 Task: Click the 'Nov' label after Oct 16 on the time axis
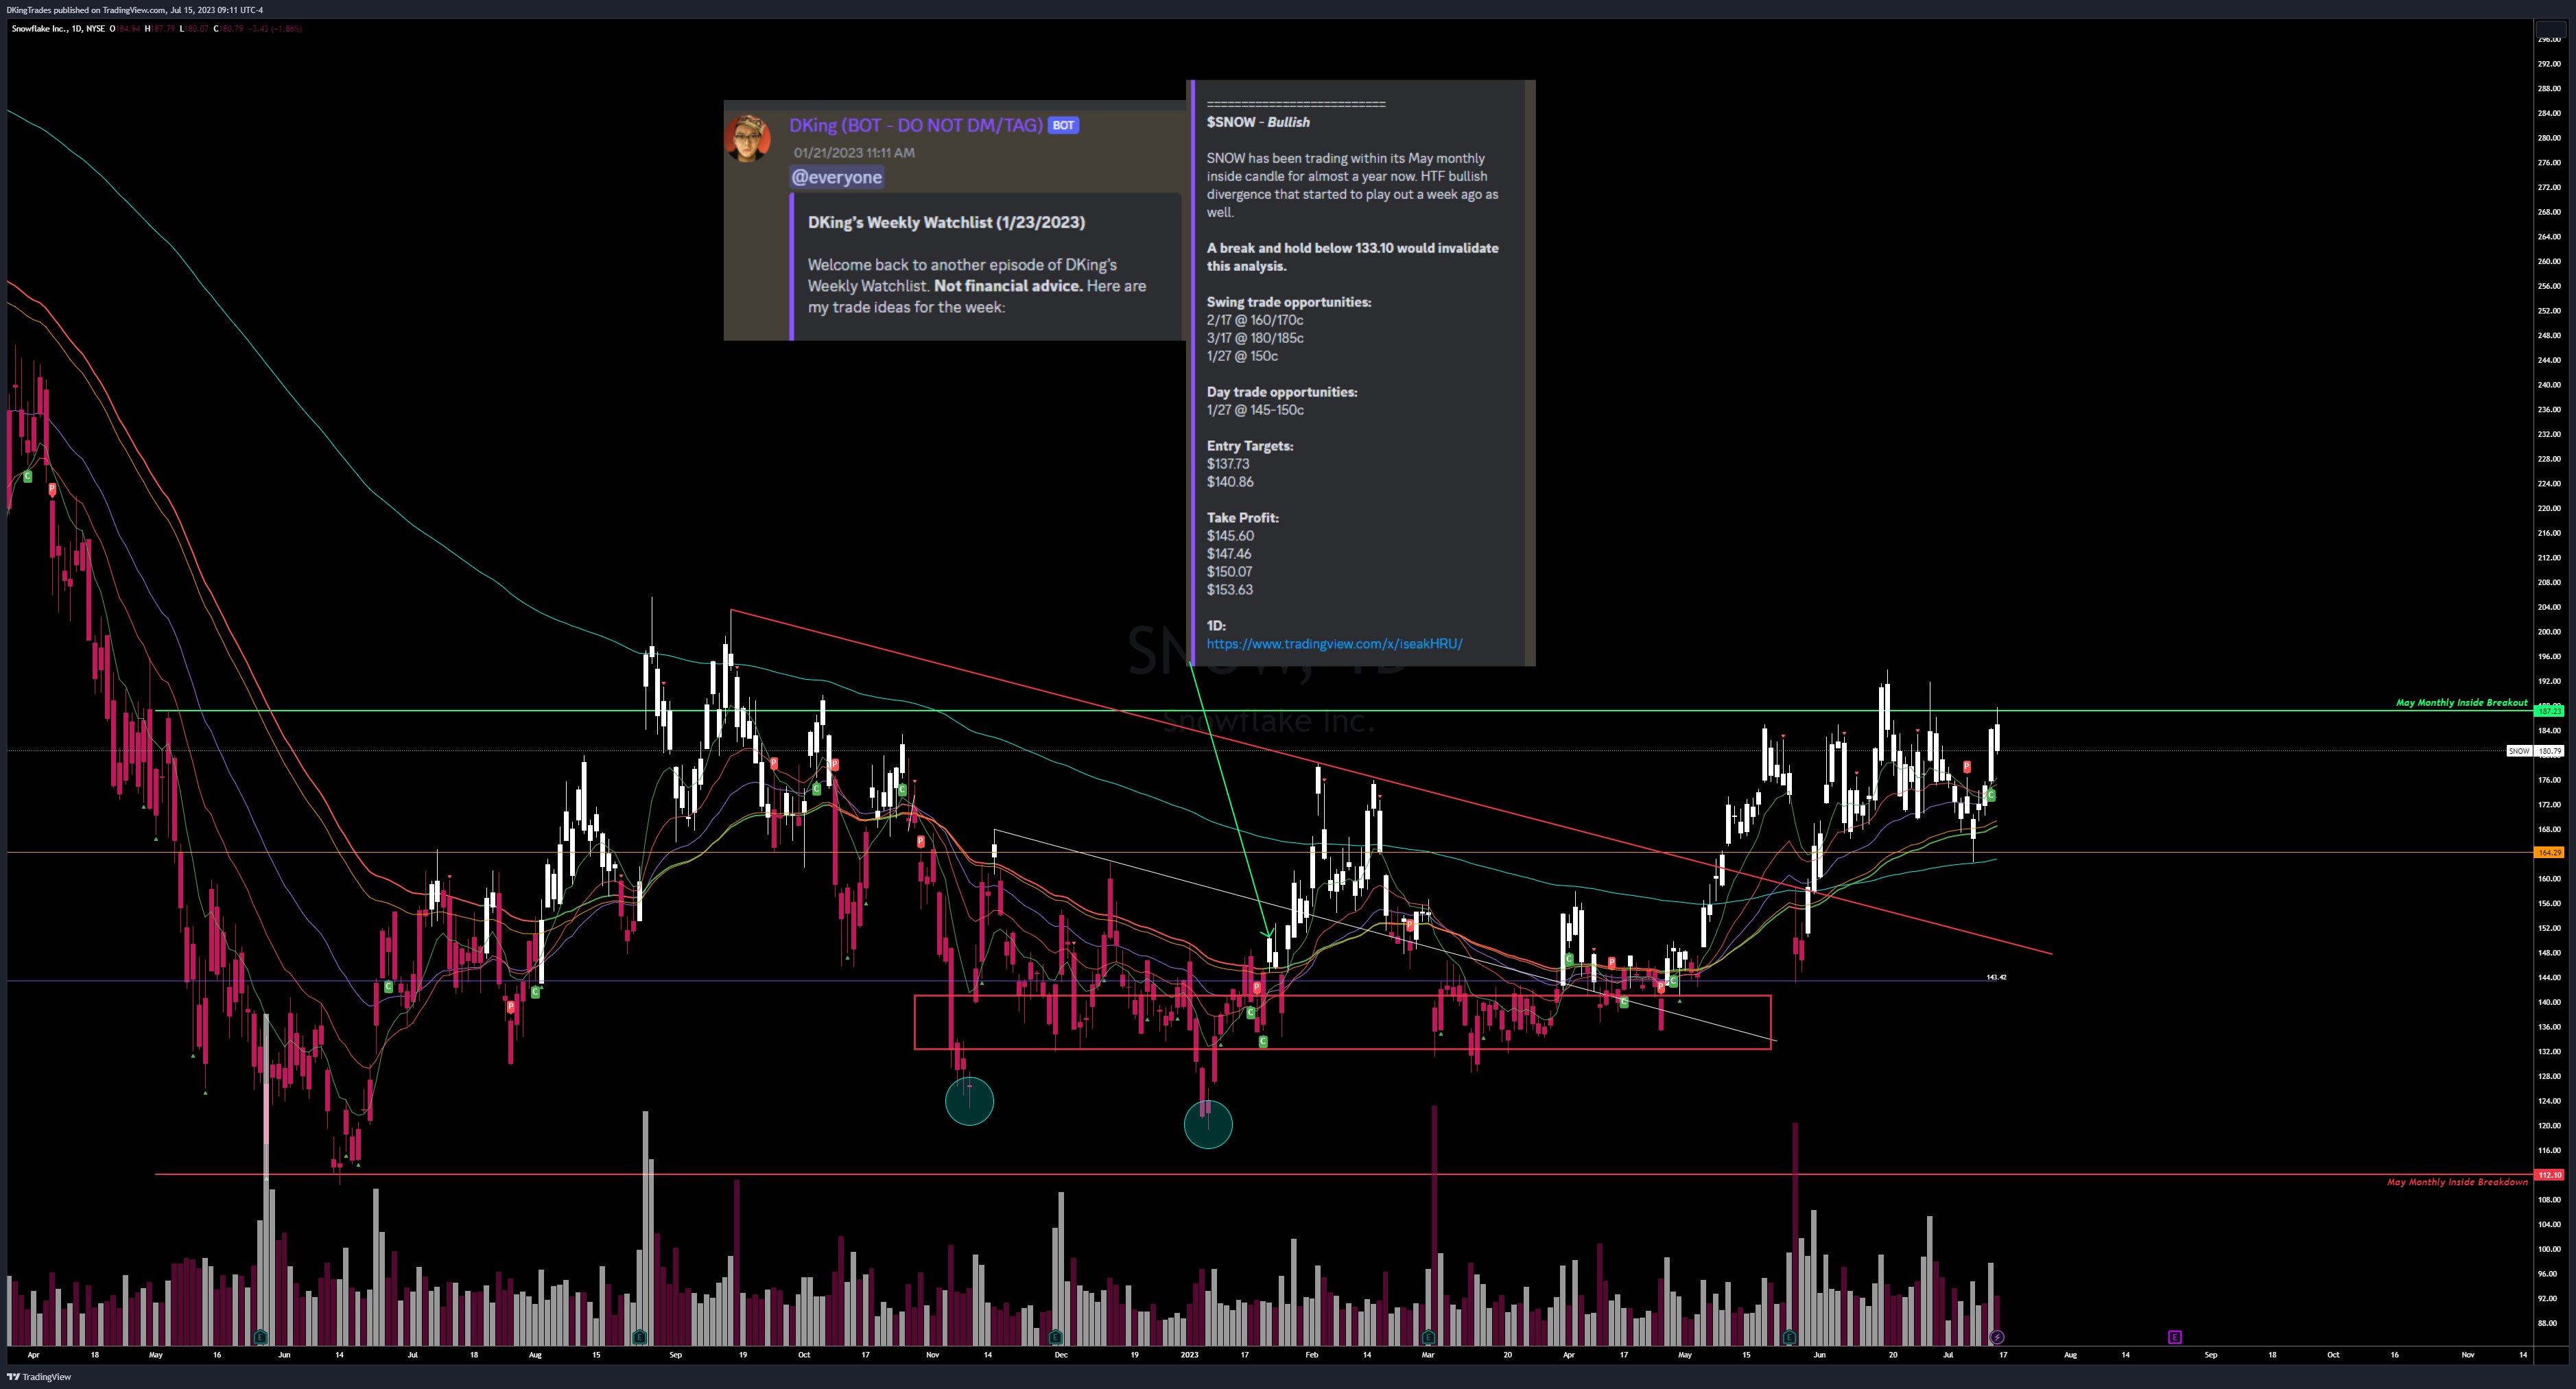(x=2468, y=1355)
